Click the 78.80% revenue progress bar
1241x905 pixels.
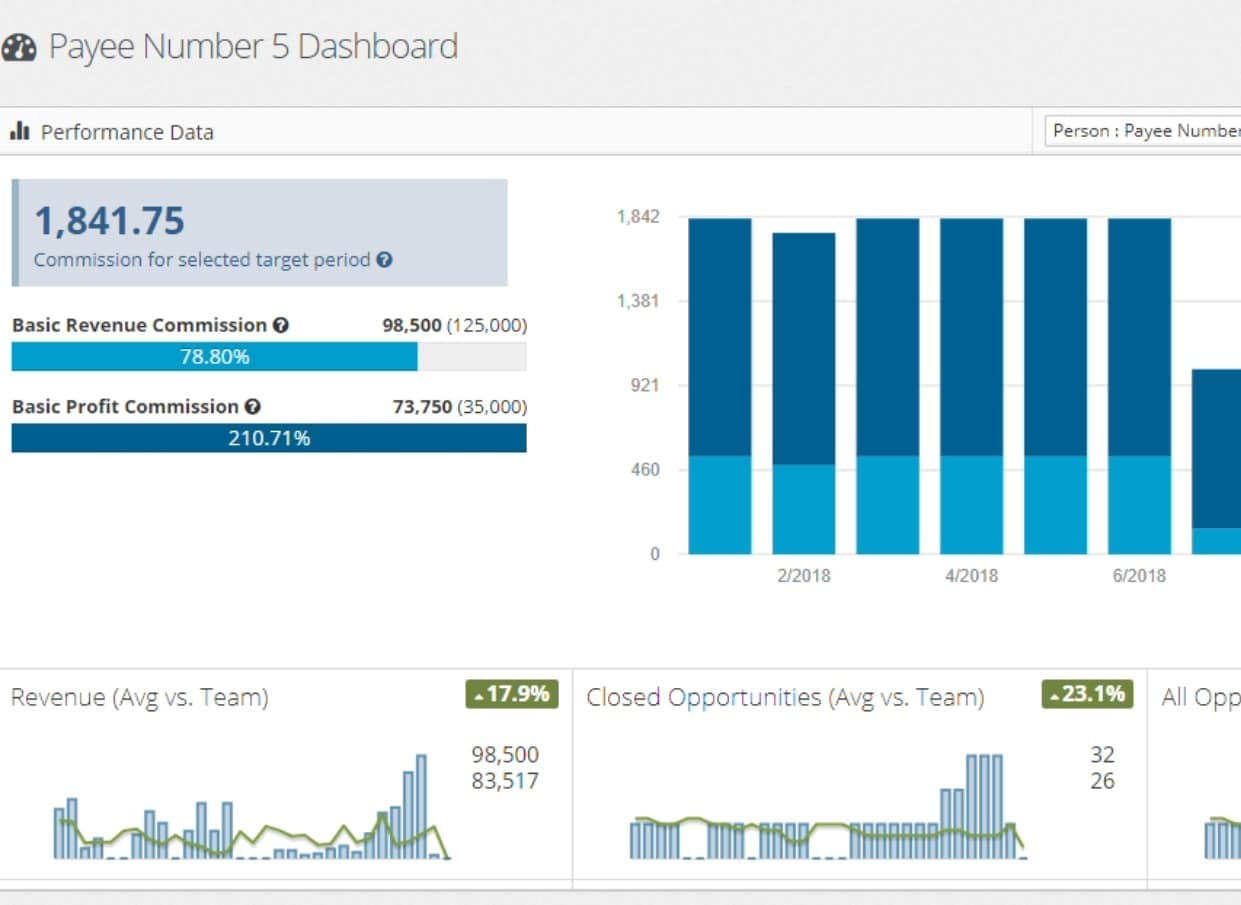coord(268,357)
